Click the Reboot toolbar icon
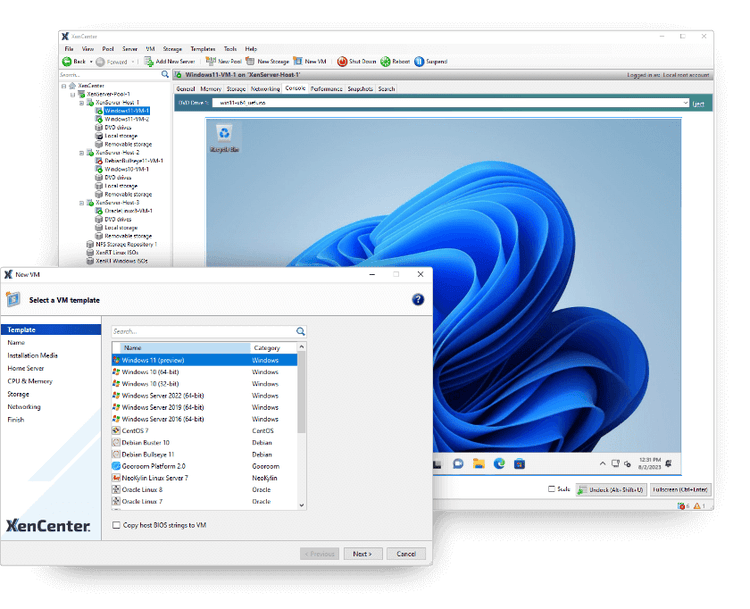Image resolution: width=750 pixels, height=609 pixels. [386, 62]
